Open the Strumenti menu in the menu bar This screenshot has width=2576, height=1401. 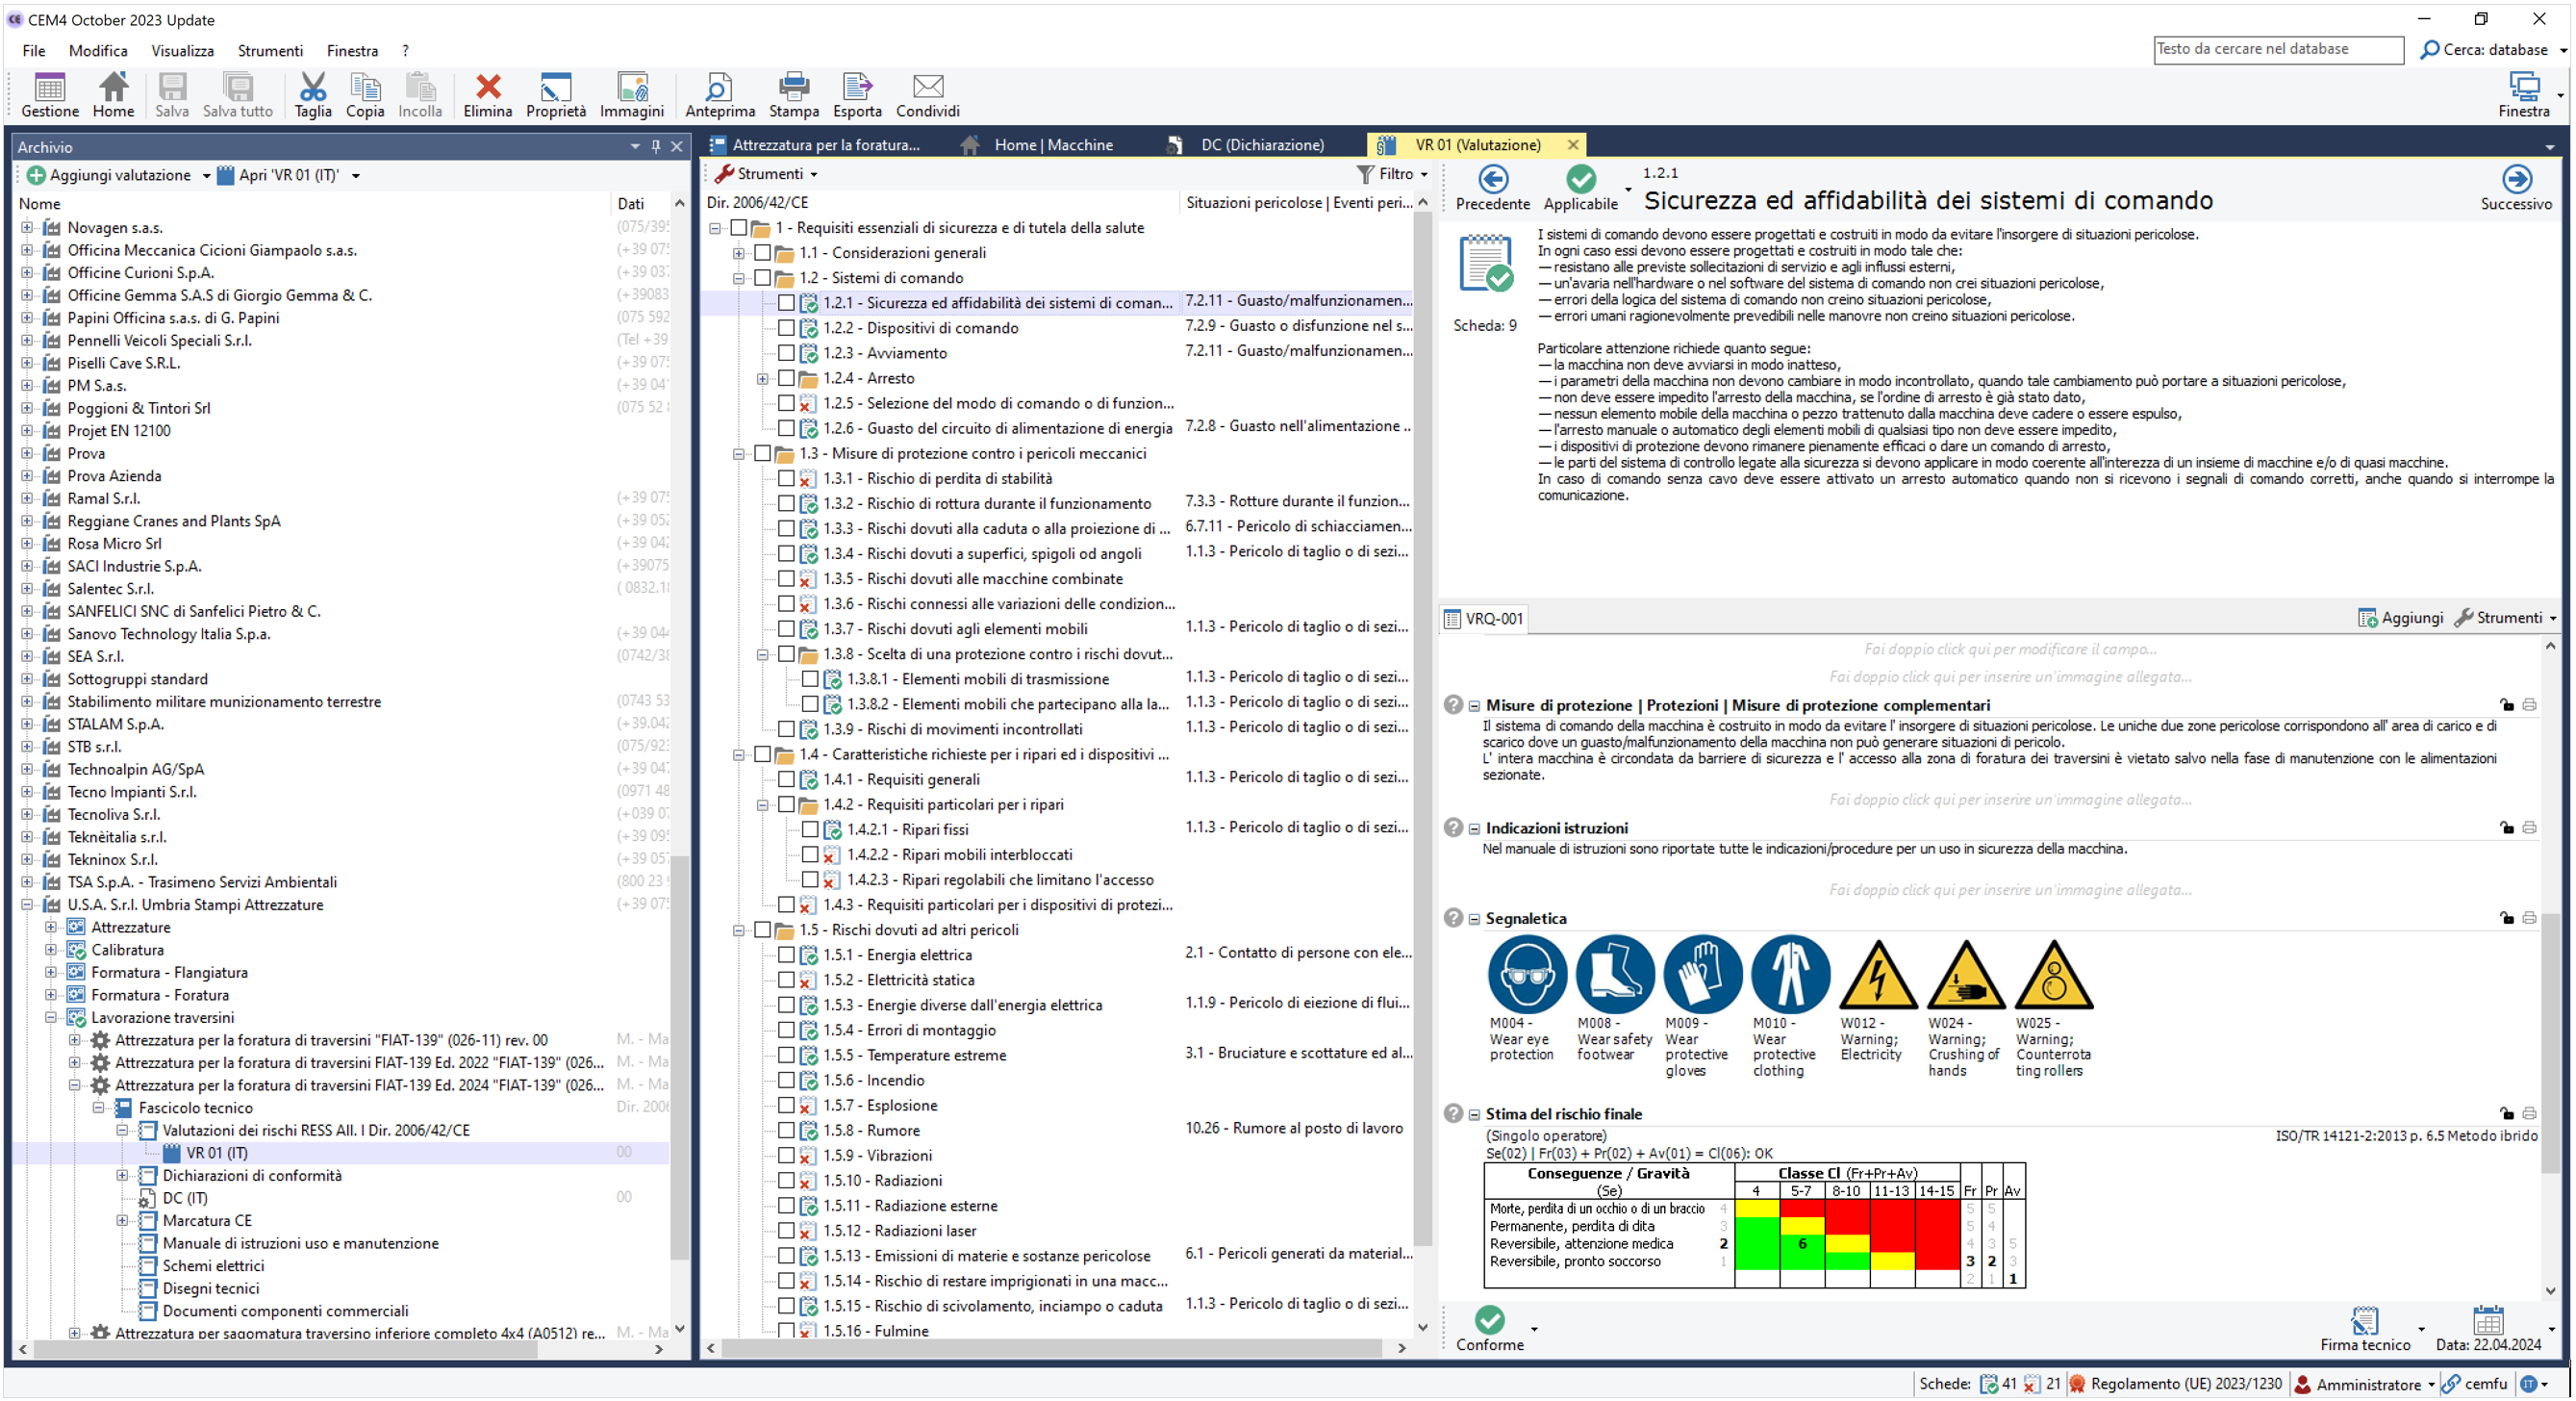click(x=269, y=51)
